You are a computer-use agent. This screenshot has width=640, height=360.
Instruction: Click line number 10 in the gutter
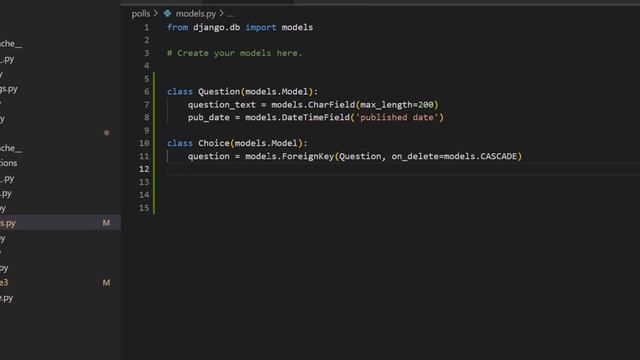[144, 143]
